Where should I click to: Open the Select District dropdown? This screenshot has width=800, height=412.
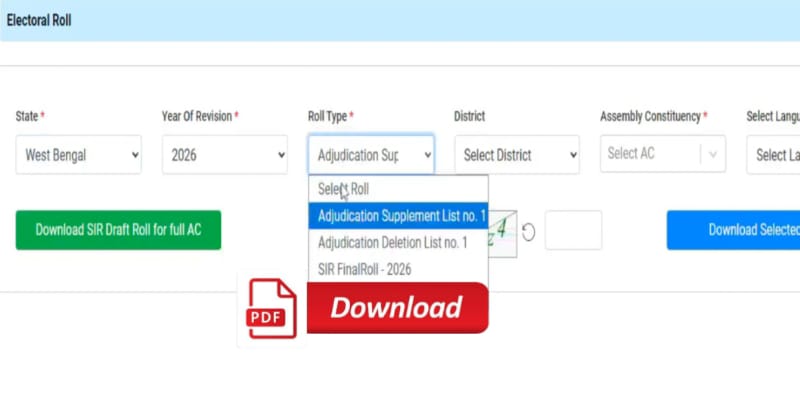click(517, 155)
